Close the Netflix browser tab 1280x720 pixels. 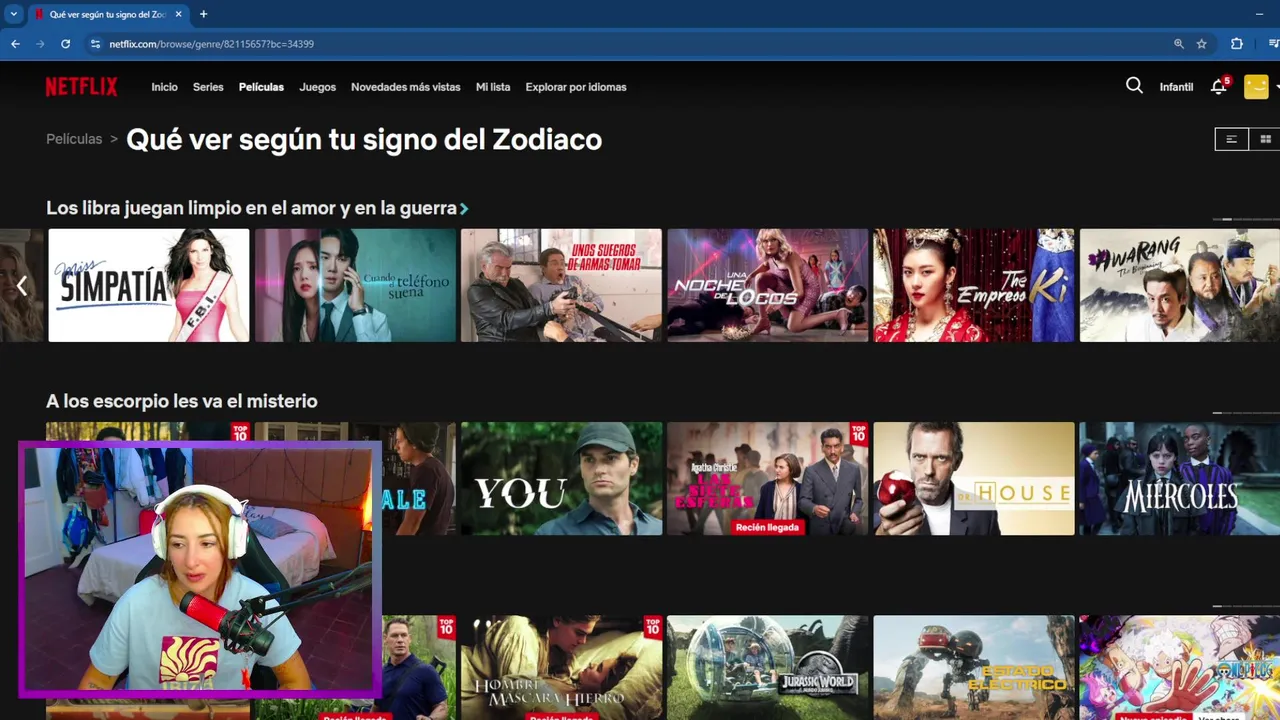(x=178, y=14)
